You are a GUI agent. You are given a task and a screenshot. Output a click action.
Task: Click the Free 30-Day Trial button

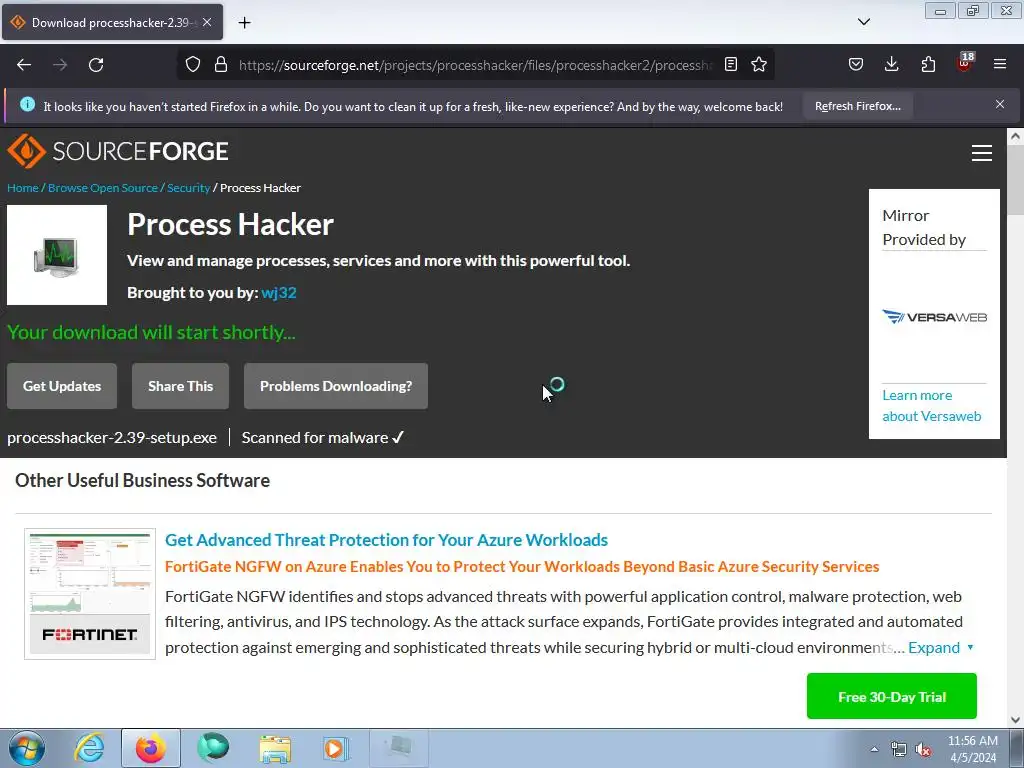click(x=891, y=696)
